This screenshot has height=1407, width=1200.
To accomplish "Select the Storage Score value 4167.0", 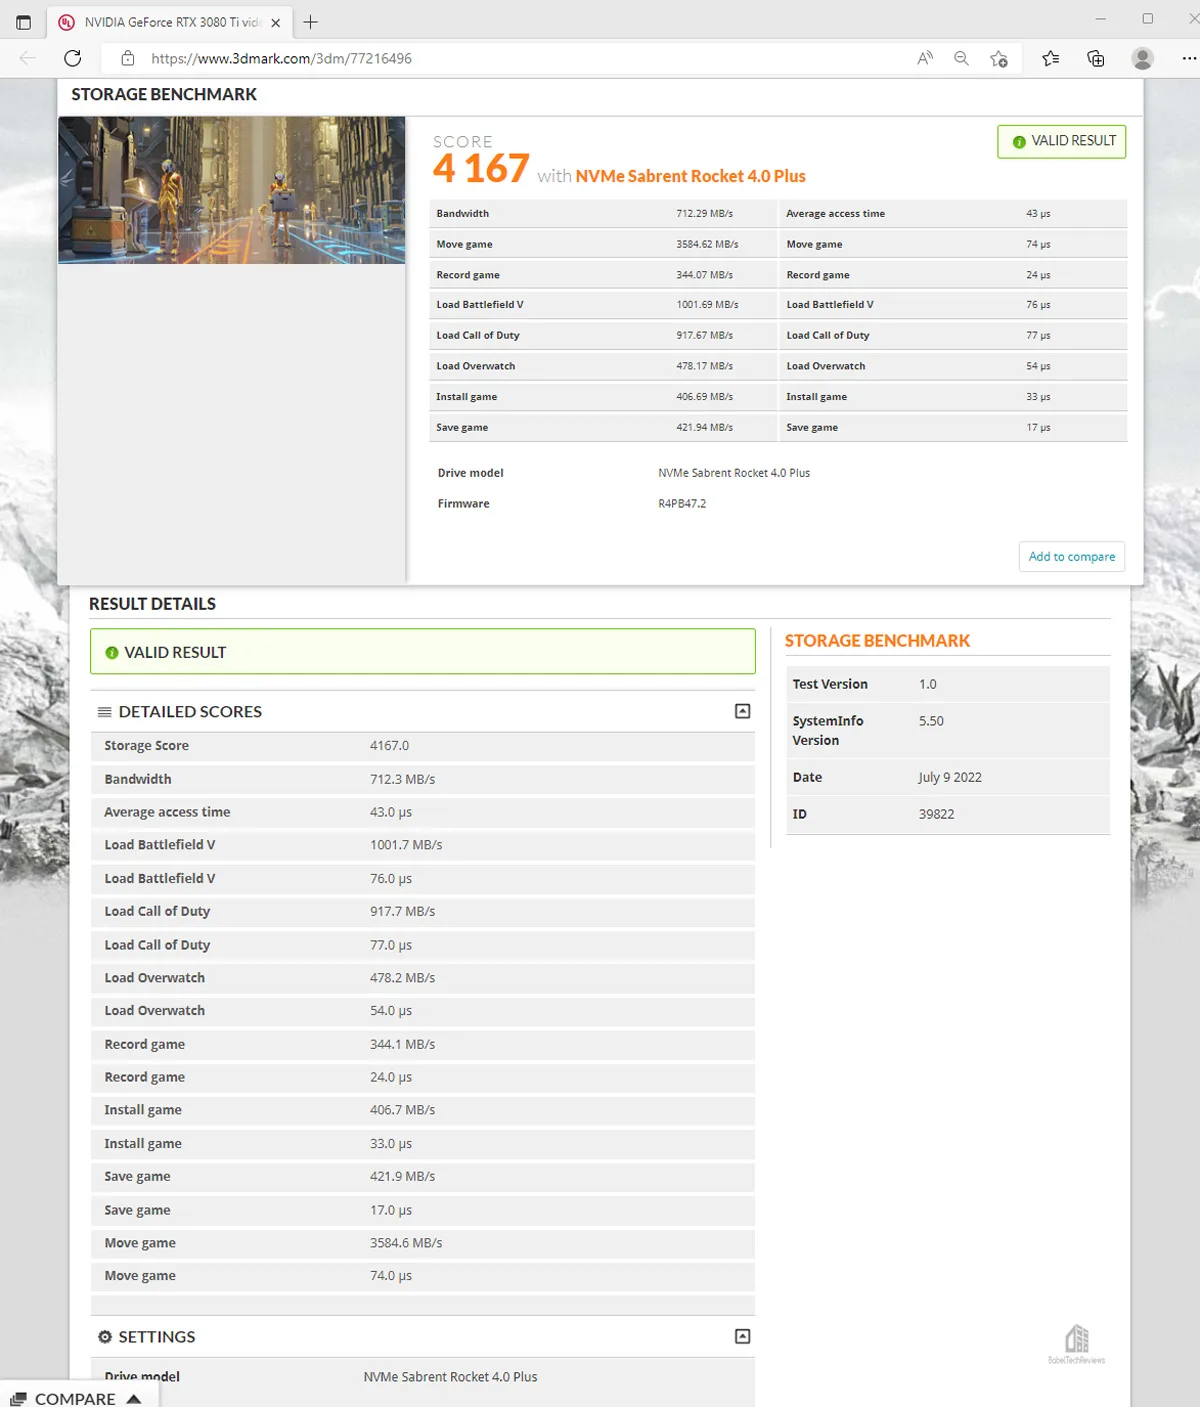I will point(389,745).
